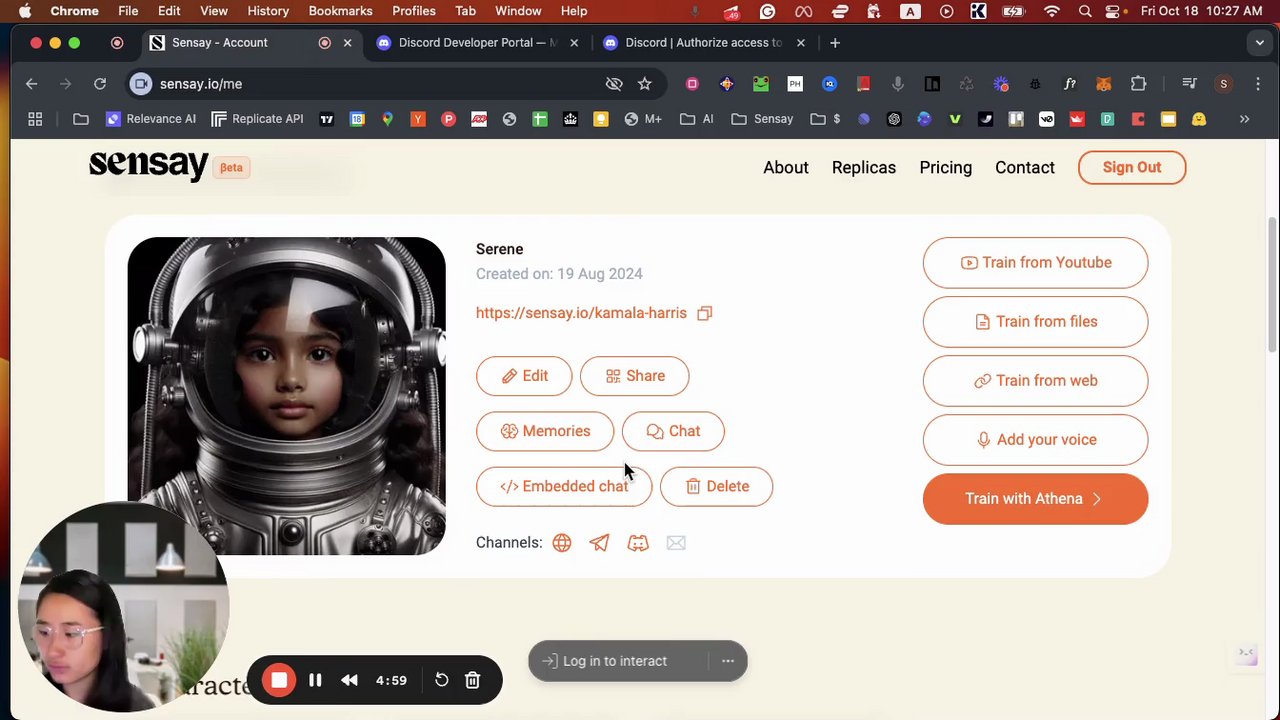
Task: Click Train from Youtube
Action: click(x=1035, y=263)
